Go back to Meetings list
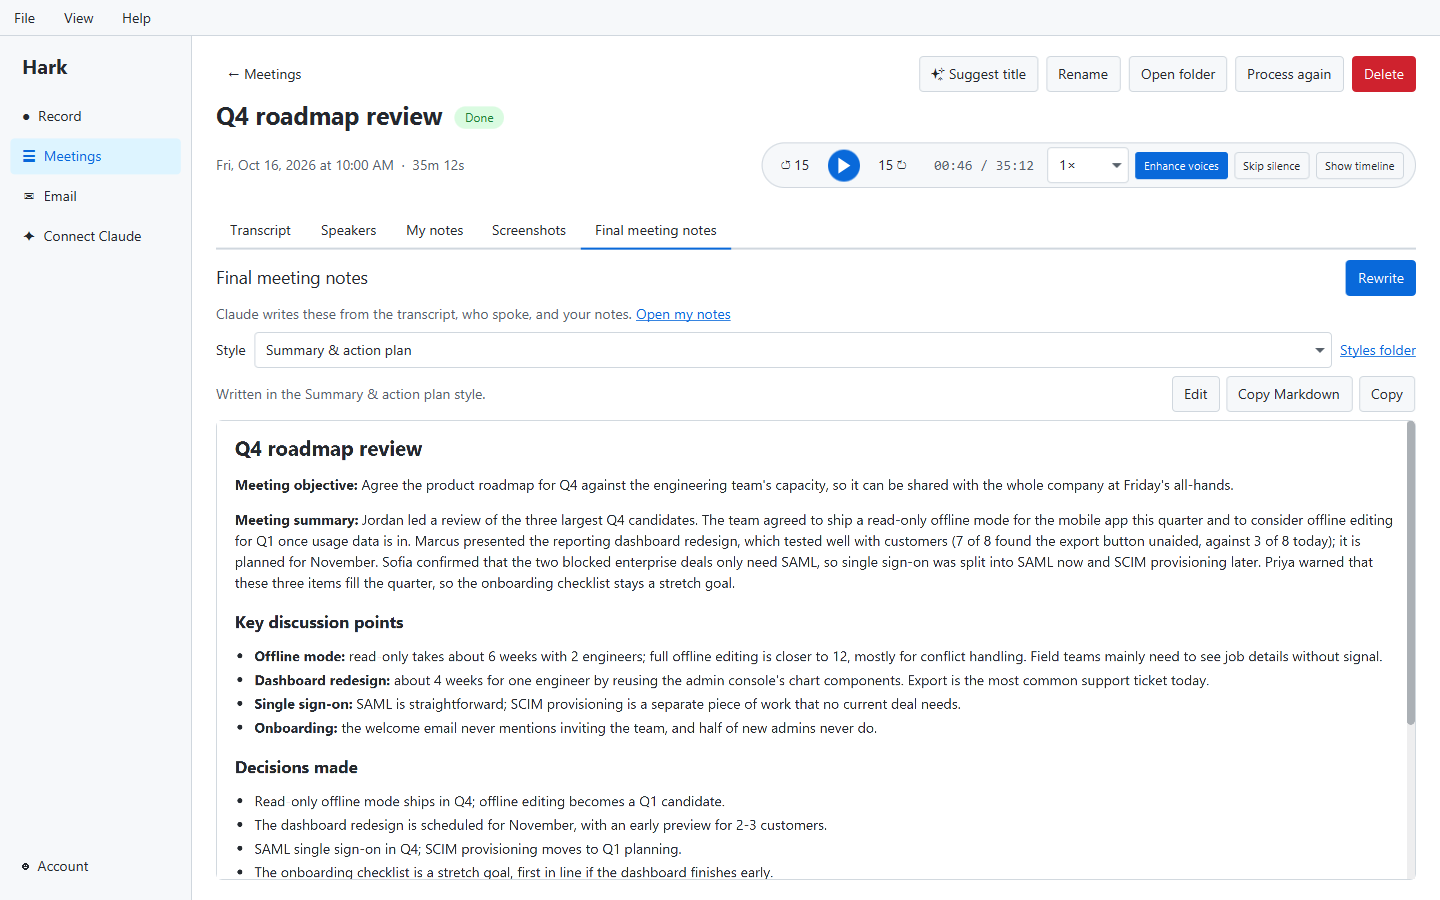The width and height of the screenshot is (1440, 900). (264, 74)
